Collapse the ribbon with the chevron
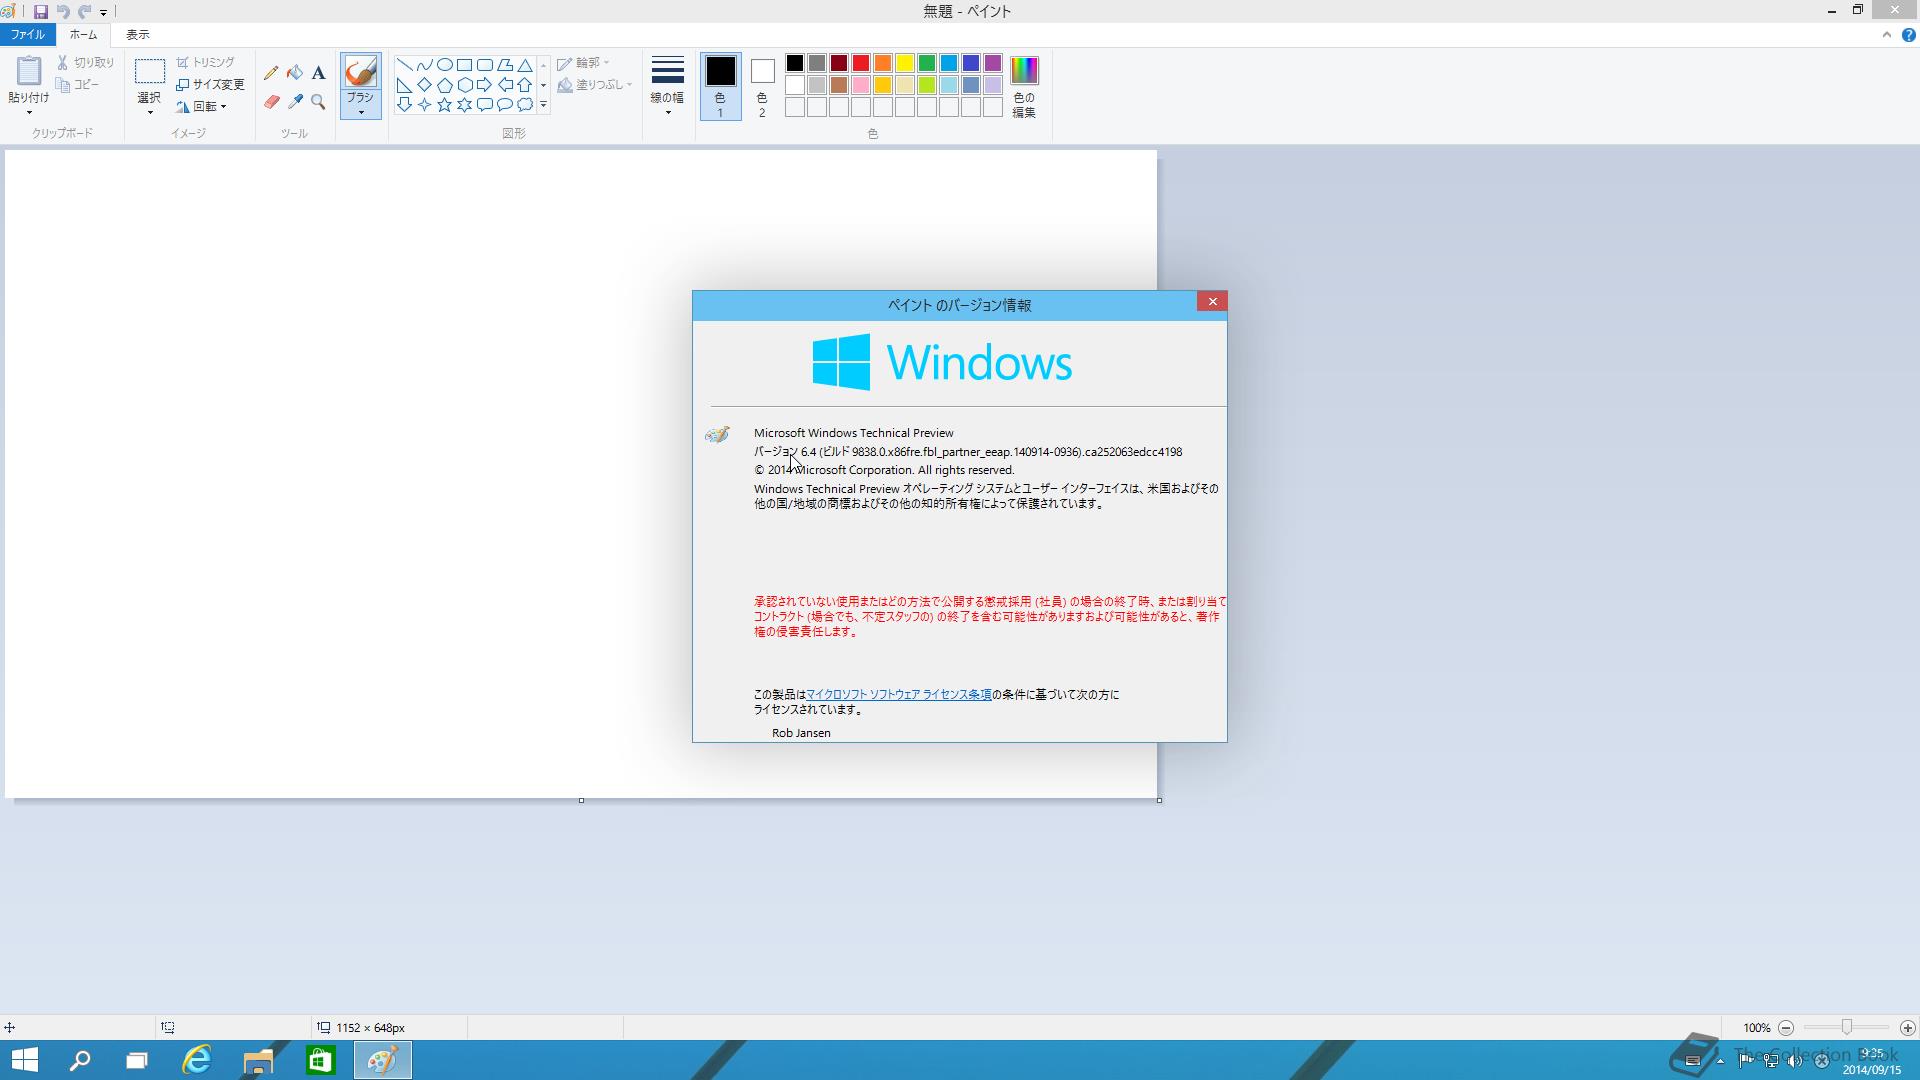The width and height of the screenshot is (1920, 1080). (x=1886, y=35)
